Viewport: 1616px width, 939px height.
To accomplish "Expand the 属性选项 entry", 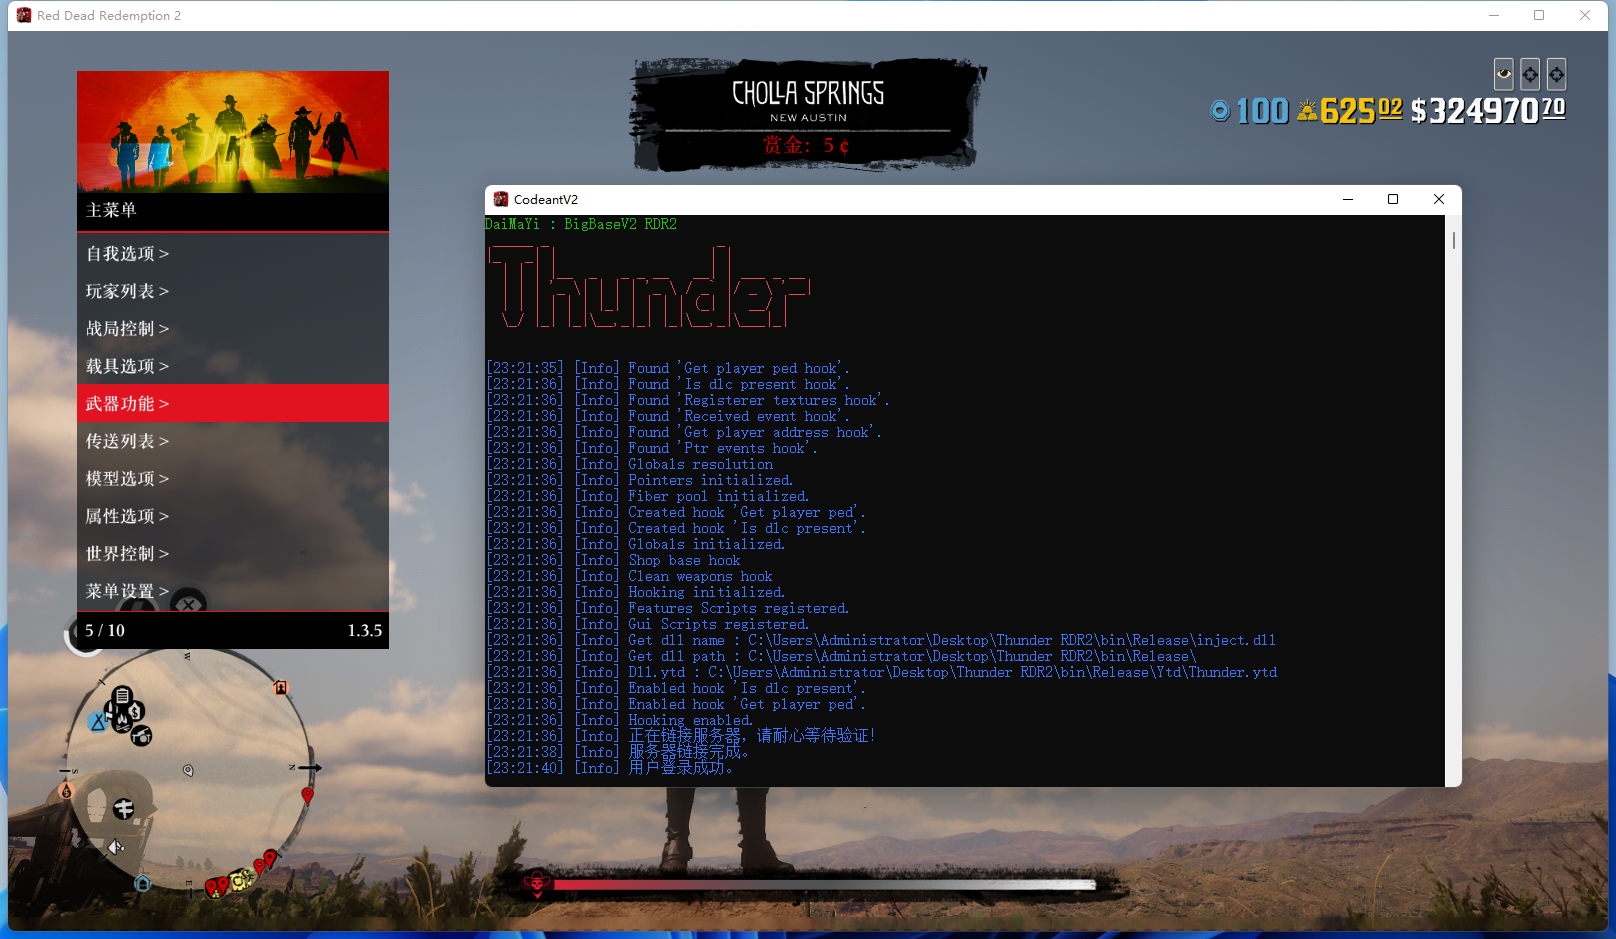I will (233, 516).
